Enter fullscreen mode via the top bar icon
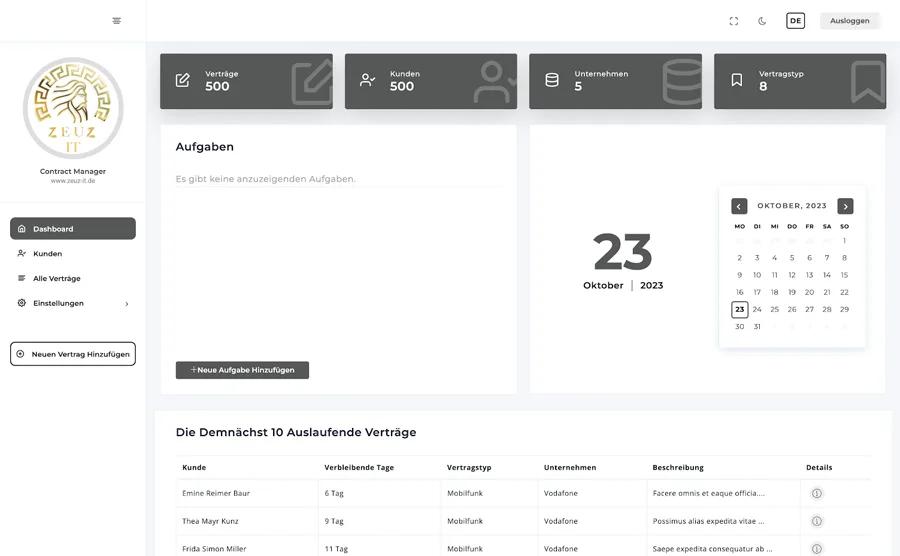900x556 pixels. coord(734,21)
